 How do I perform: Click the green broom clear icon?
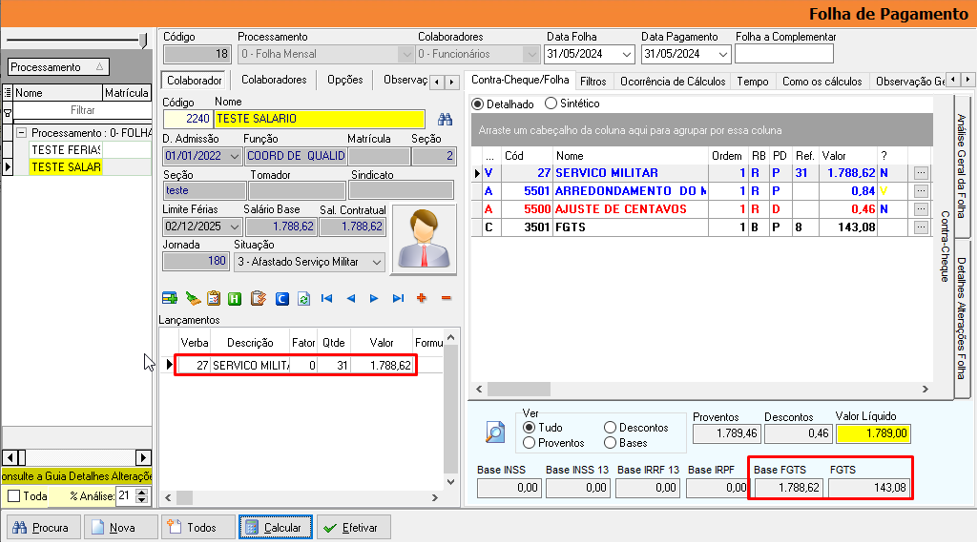[x=193, y=298]
